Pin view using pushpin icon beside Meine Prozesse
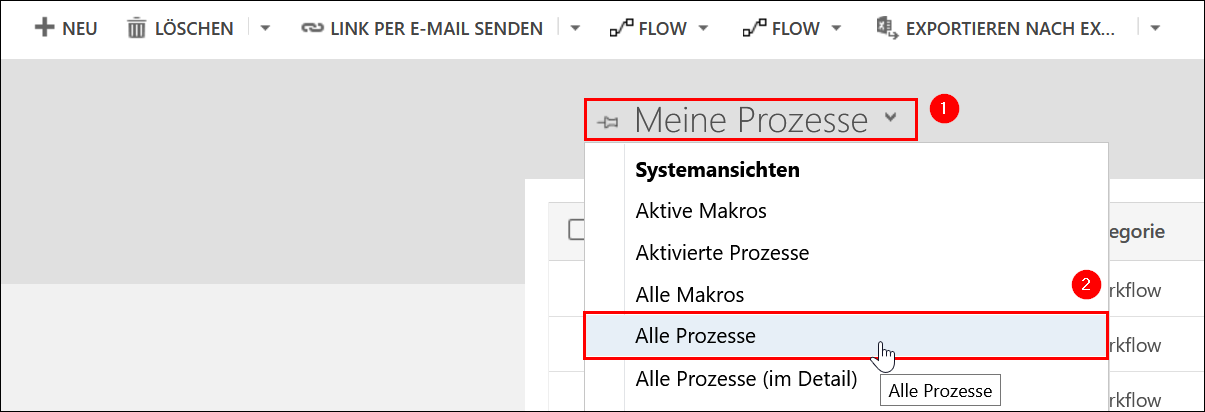 607,123
